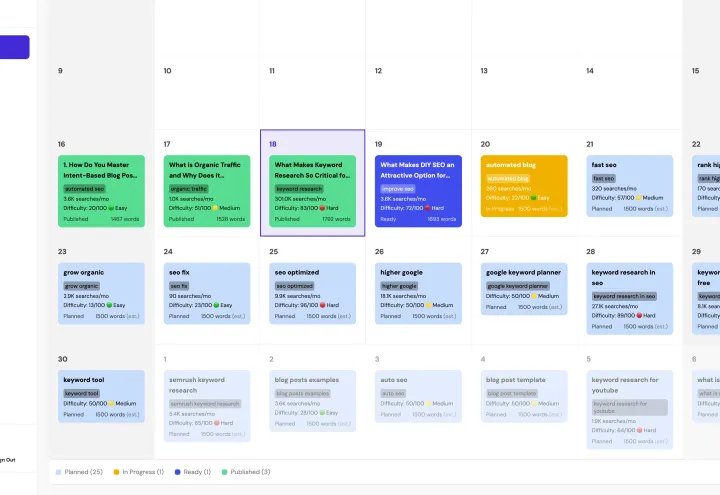720x495 pixels.
Task: Click the red Hard dot on the day 18 card
Action: point(322,208)
